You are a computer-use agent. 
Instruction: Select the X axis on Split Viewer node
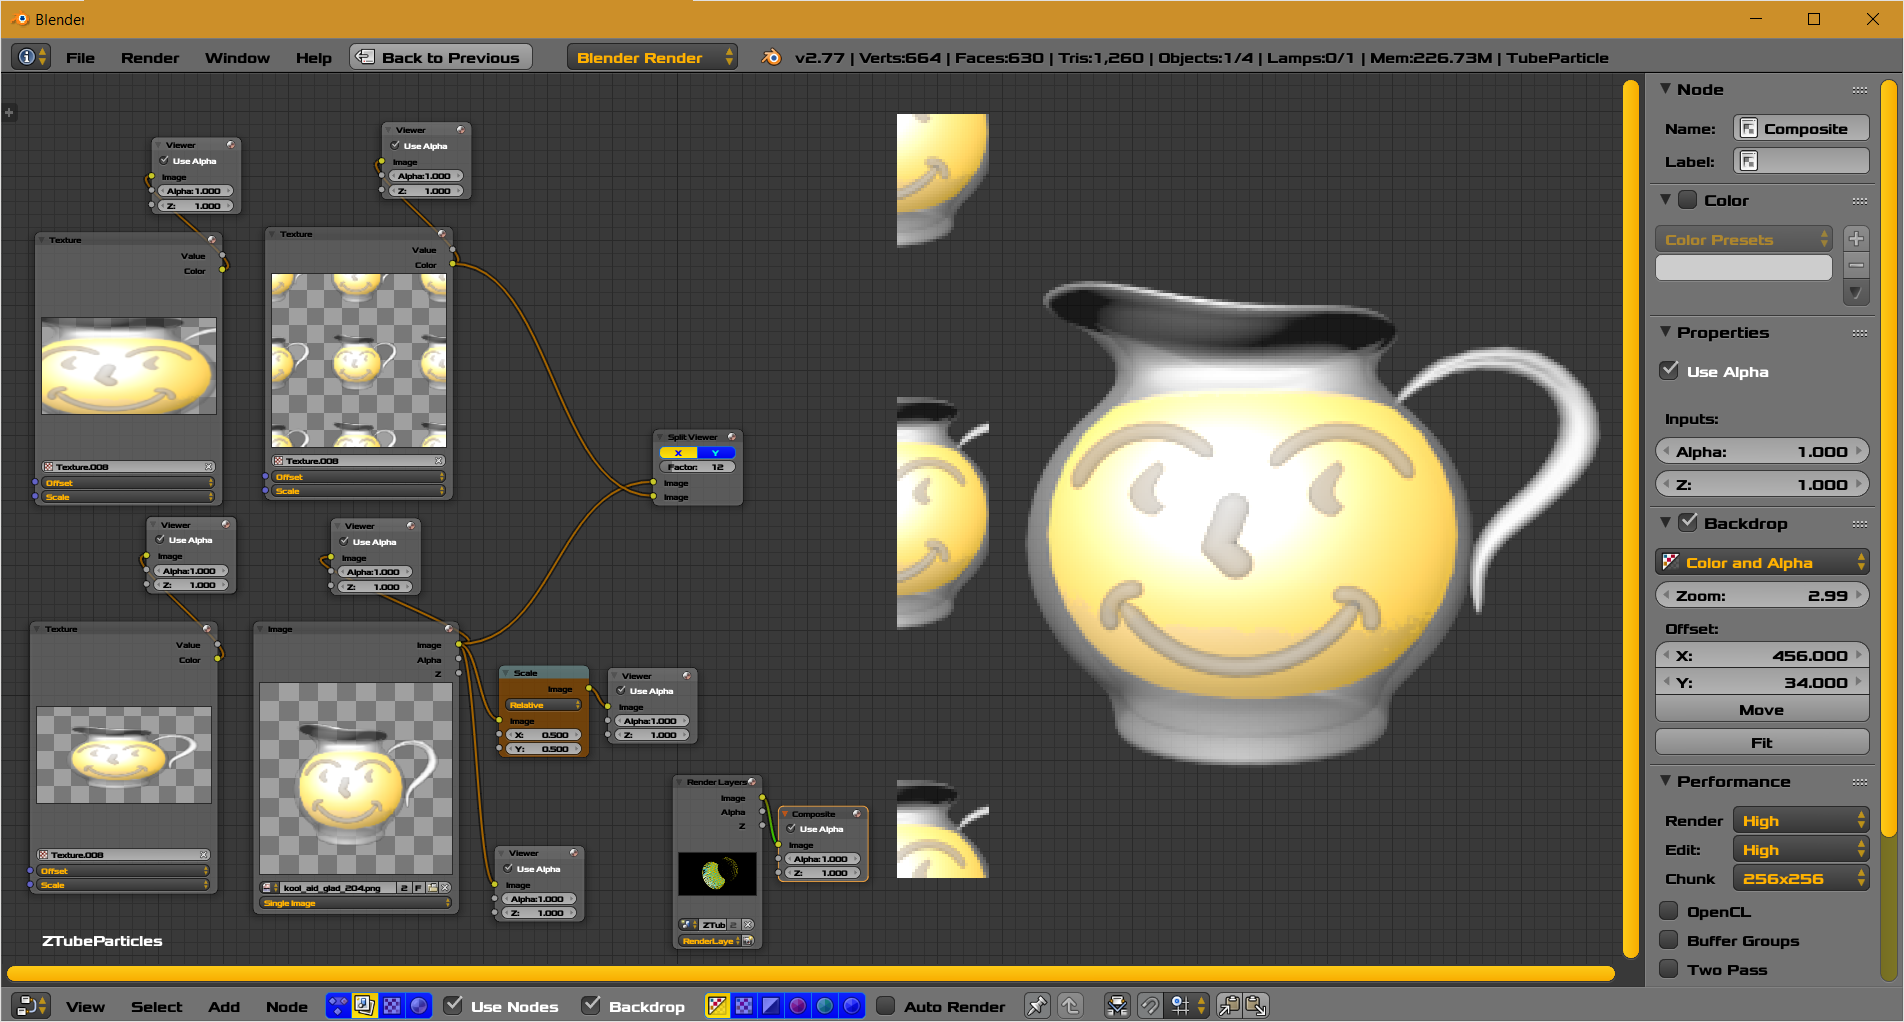point(679,453)
